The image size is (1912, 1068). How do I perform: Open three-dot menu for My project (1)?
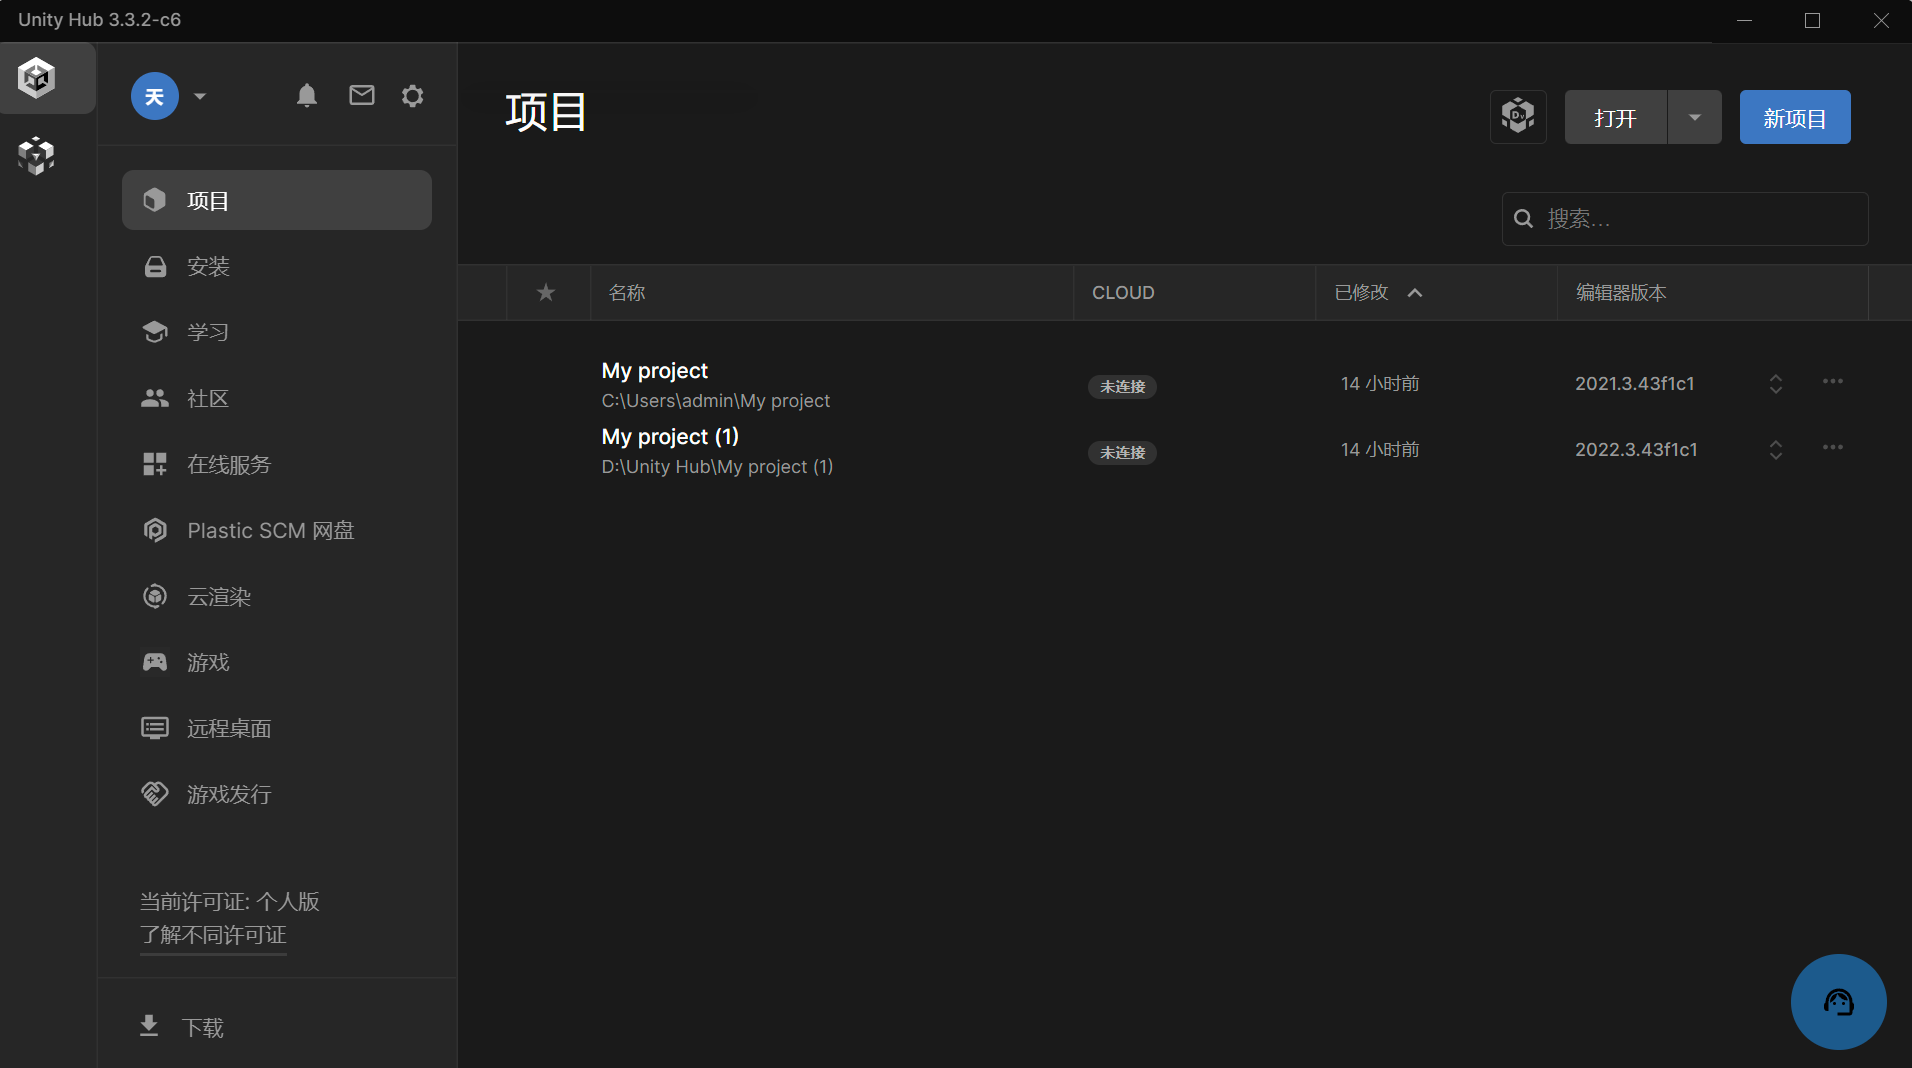[1832, 448]
